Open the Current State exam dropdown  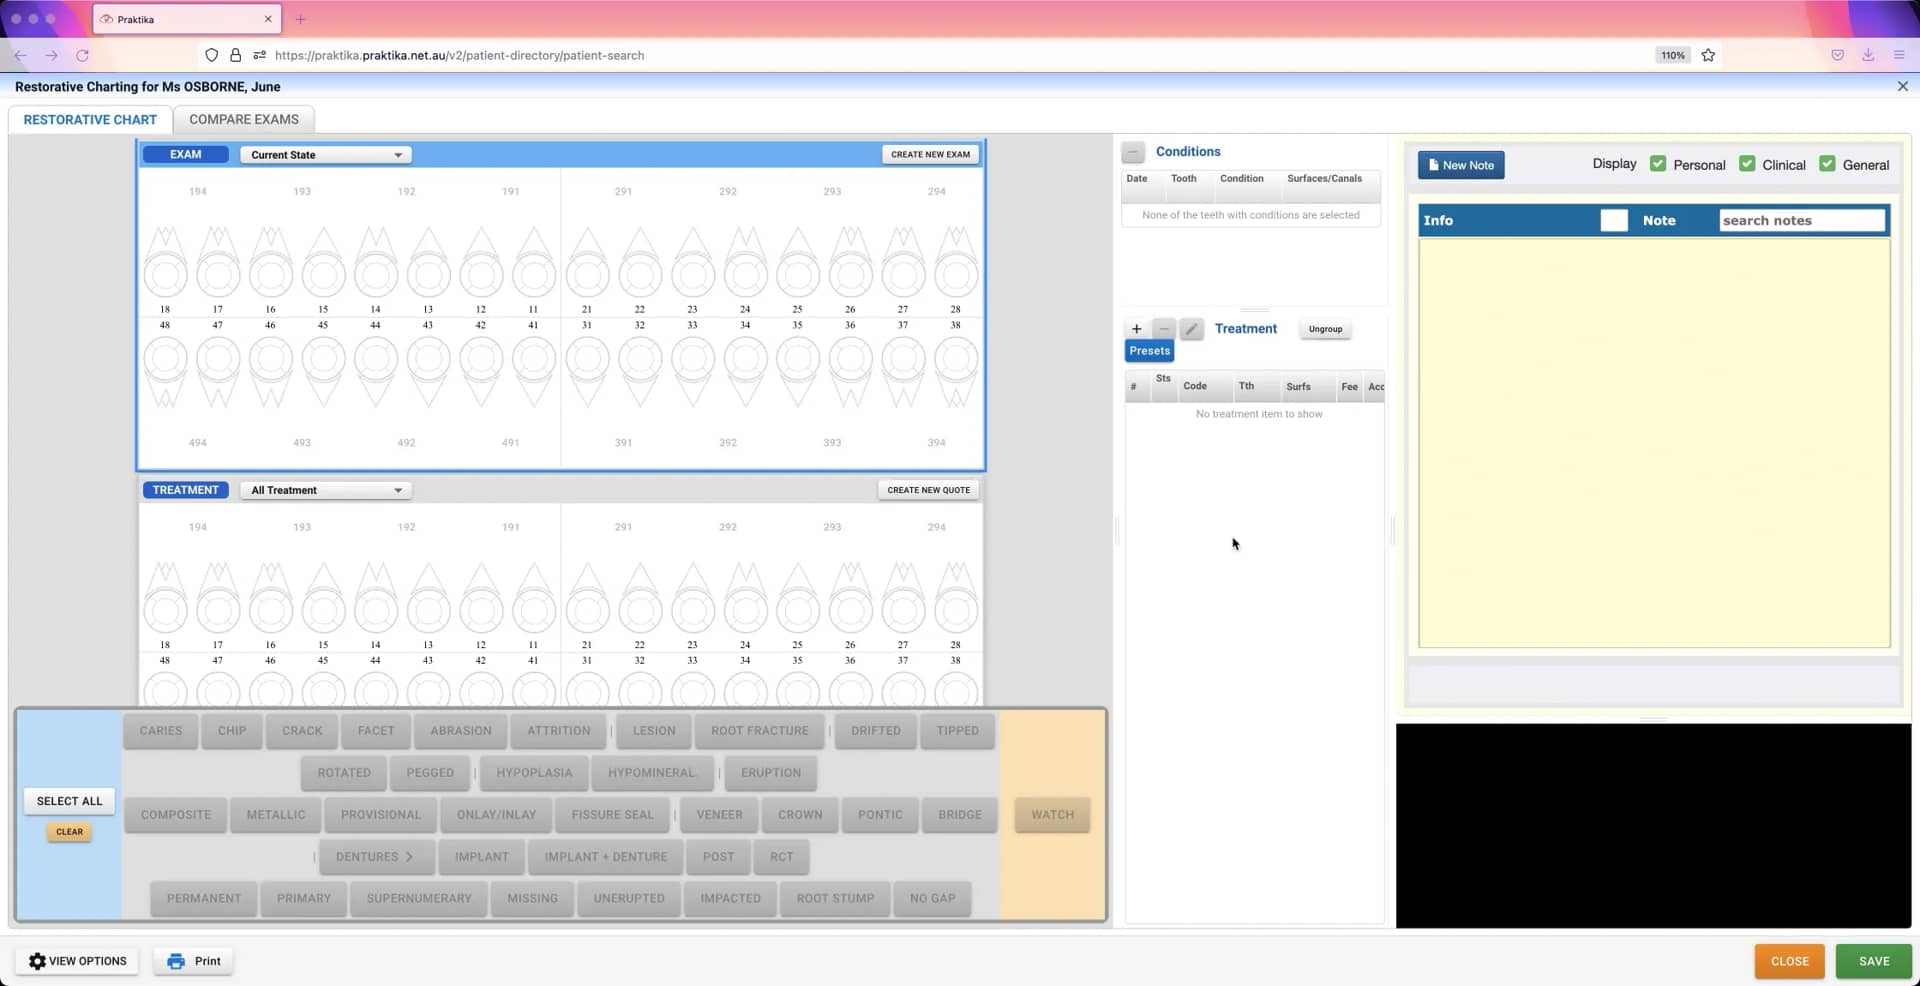click(325, 154)
